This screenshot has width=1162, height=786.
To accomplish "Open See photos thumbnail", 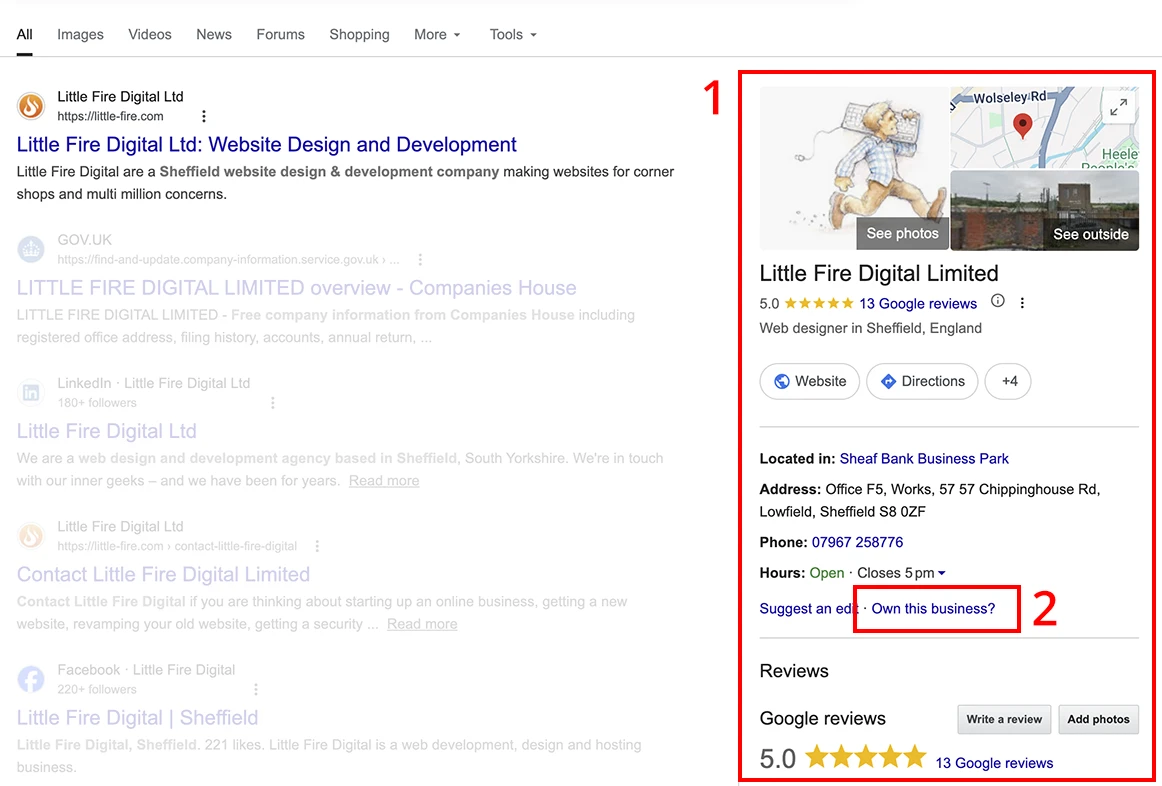I will pyautogui.click(x=854, y=168).
